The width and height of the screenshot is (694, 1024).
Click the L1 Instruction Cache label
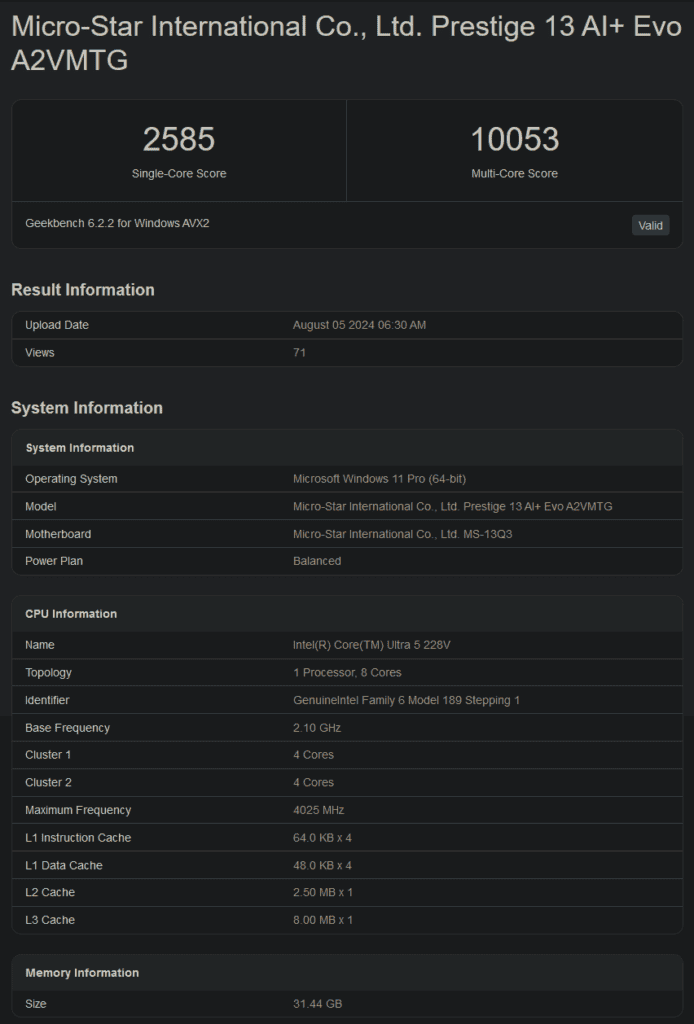tap(78, 838)
